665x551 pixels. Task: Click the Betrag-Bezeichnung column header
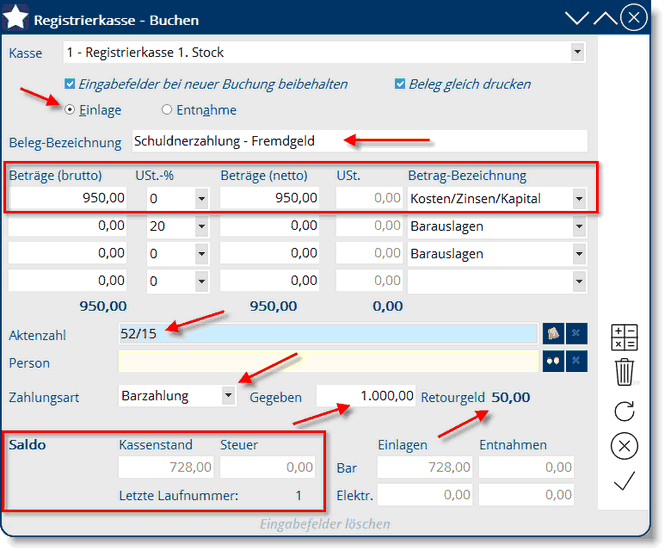coord(467,175)
